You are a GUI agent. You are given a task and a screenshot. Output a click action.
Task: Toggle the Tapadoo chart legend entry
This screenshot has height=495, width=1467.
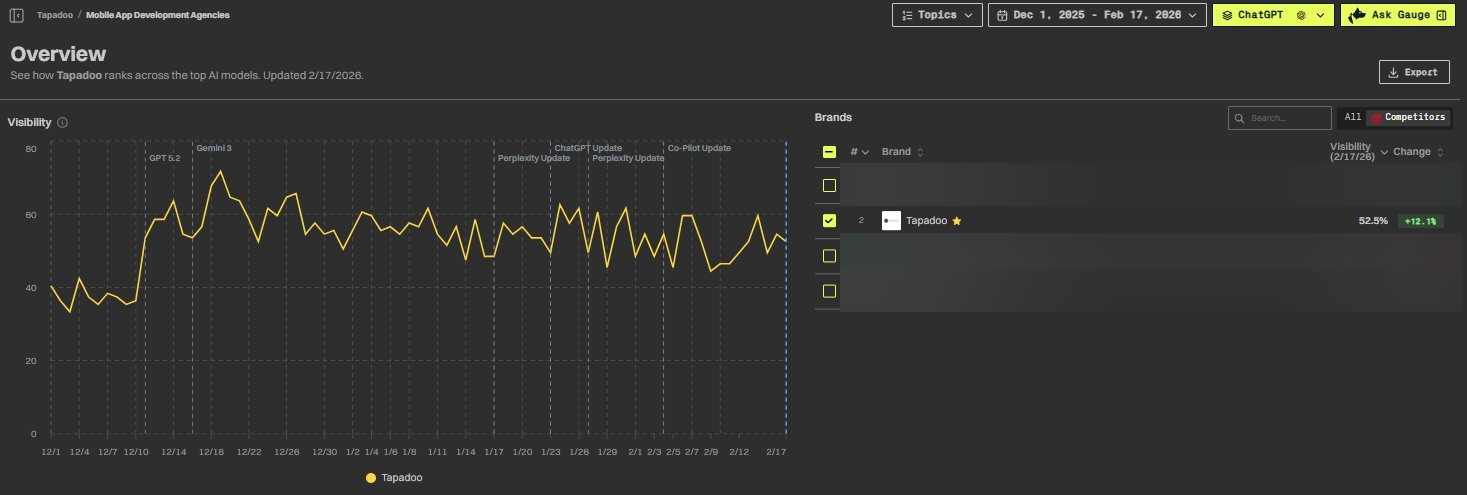(x=395, y=478)
